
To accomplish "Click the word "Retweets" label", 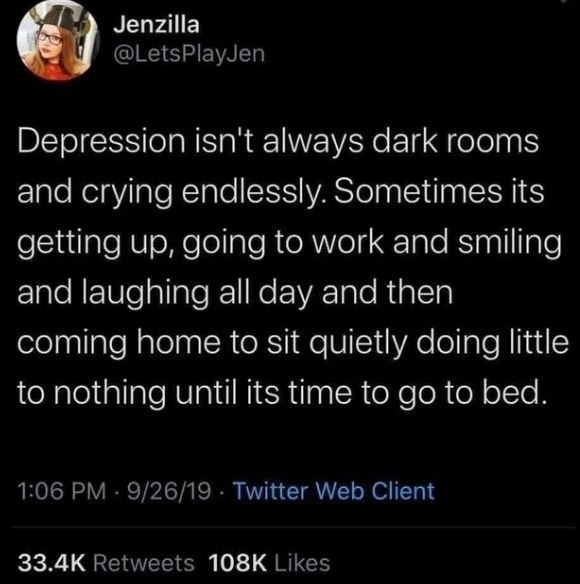I will [144, 563].
